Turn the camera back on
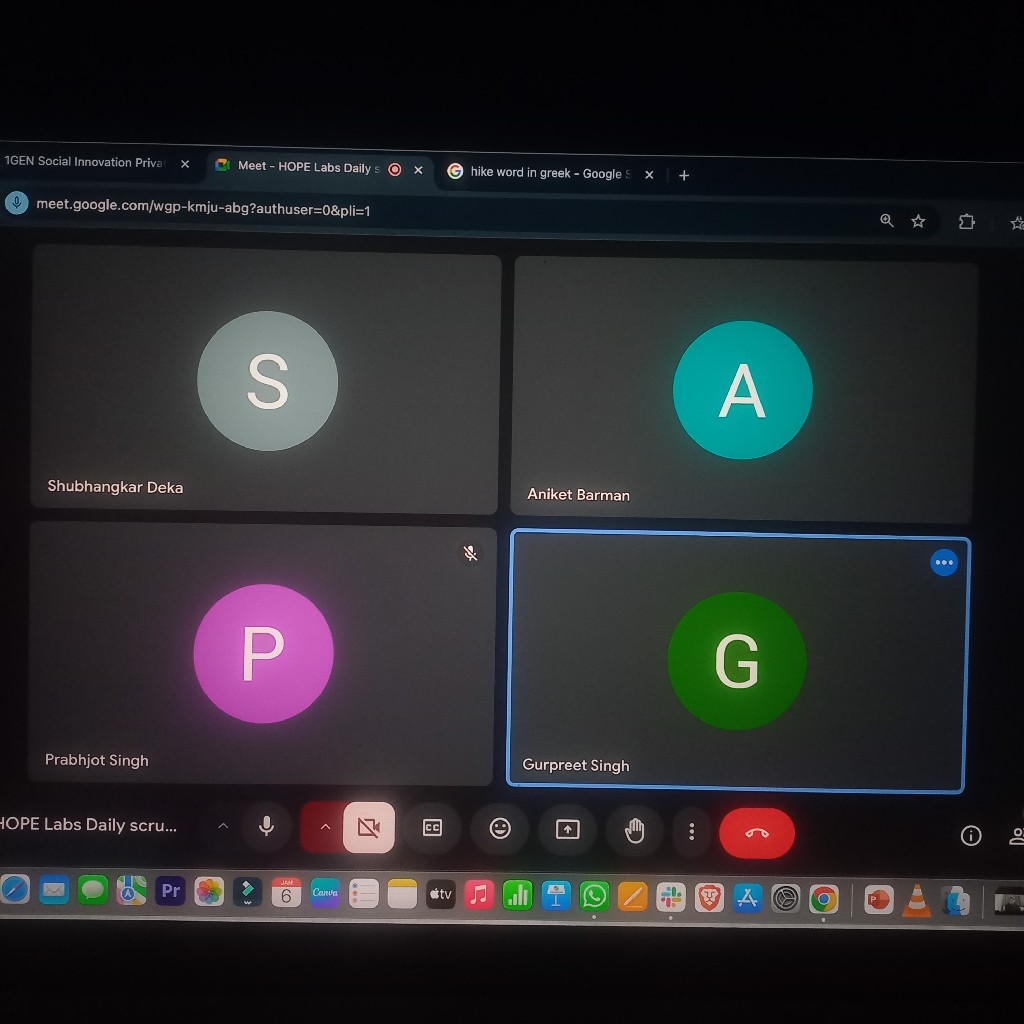The width and height of the screenshot is (1024, 1024). 369,827
